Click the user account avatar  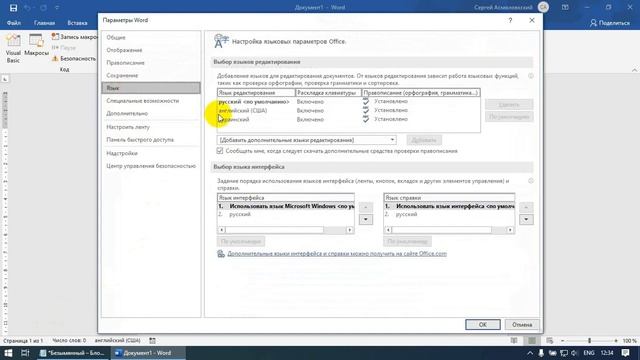[543, 7]
